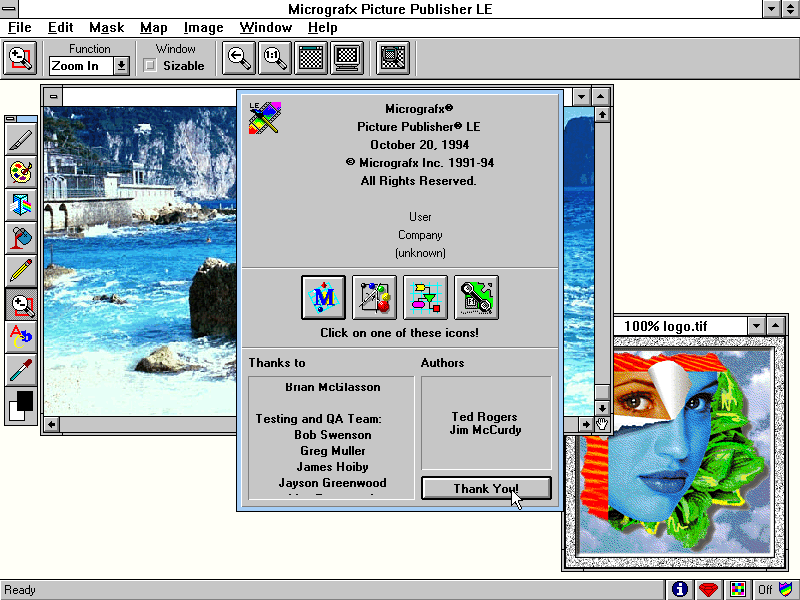Click the Off indicator in the status bar
This screenshot has height=600, width=800.
coord(765,590)
